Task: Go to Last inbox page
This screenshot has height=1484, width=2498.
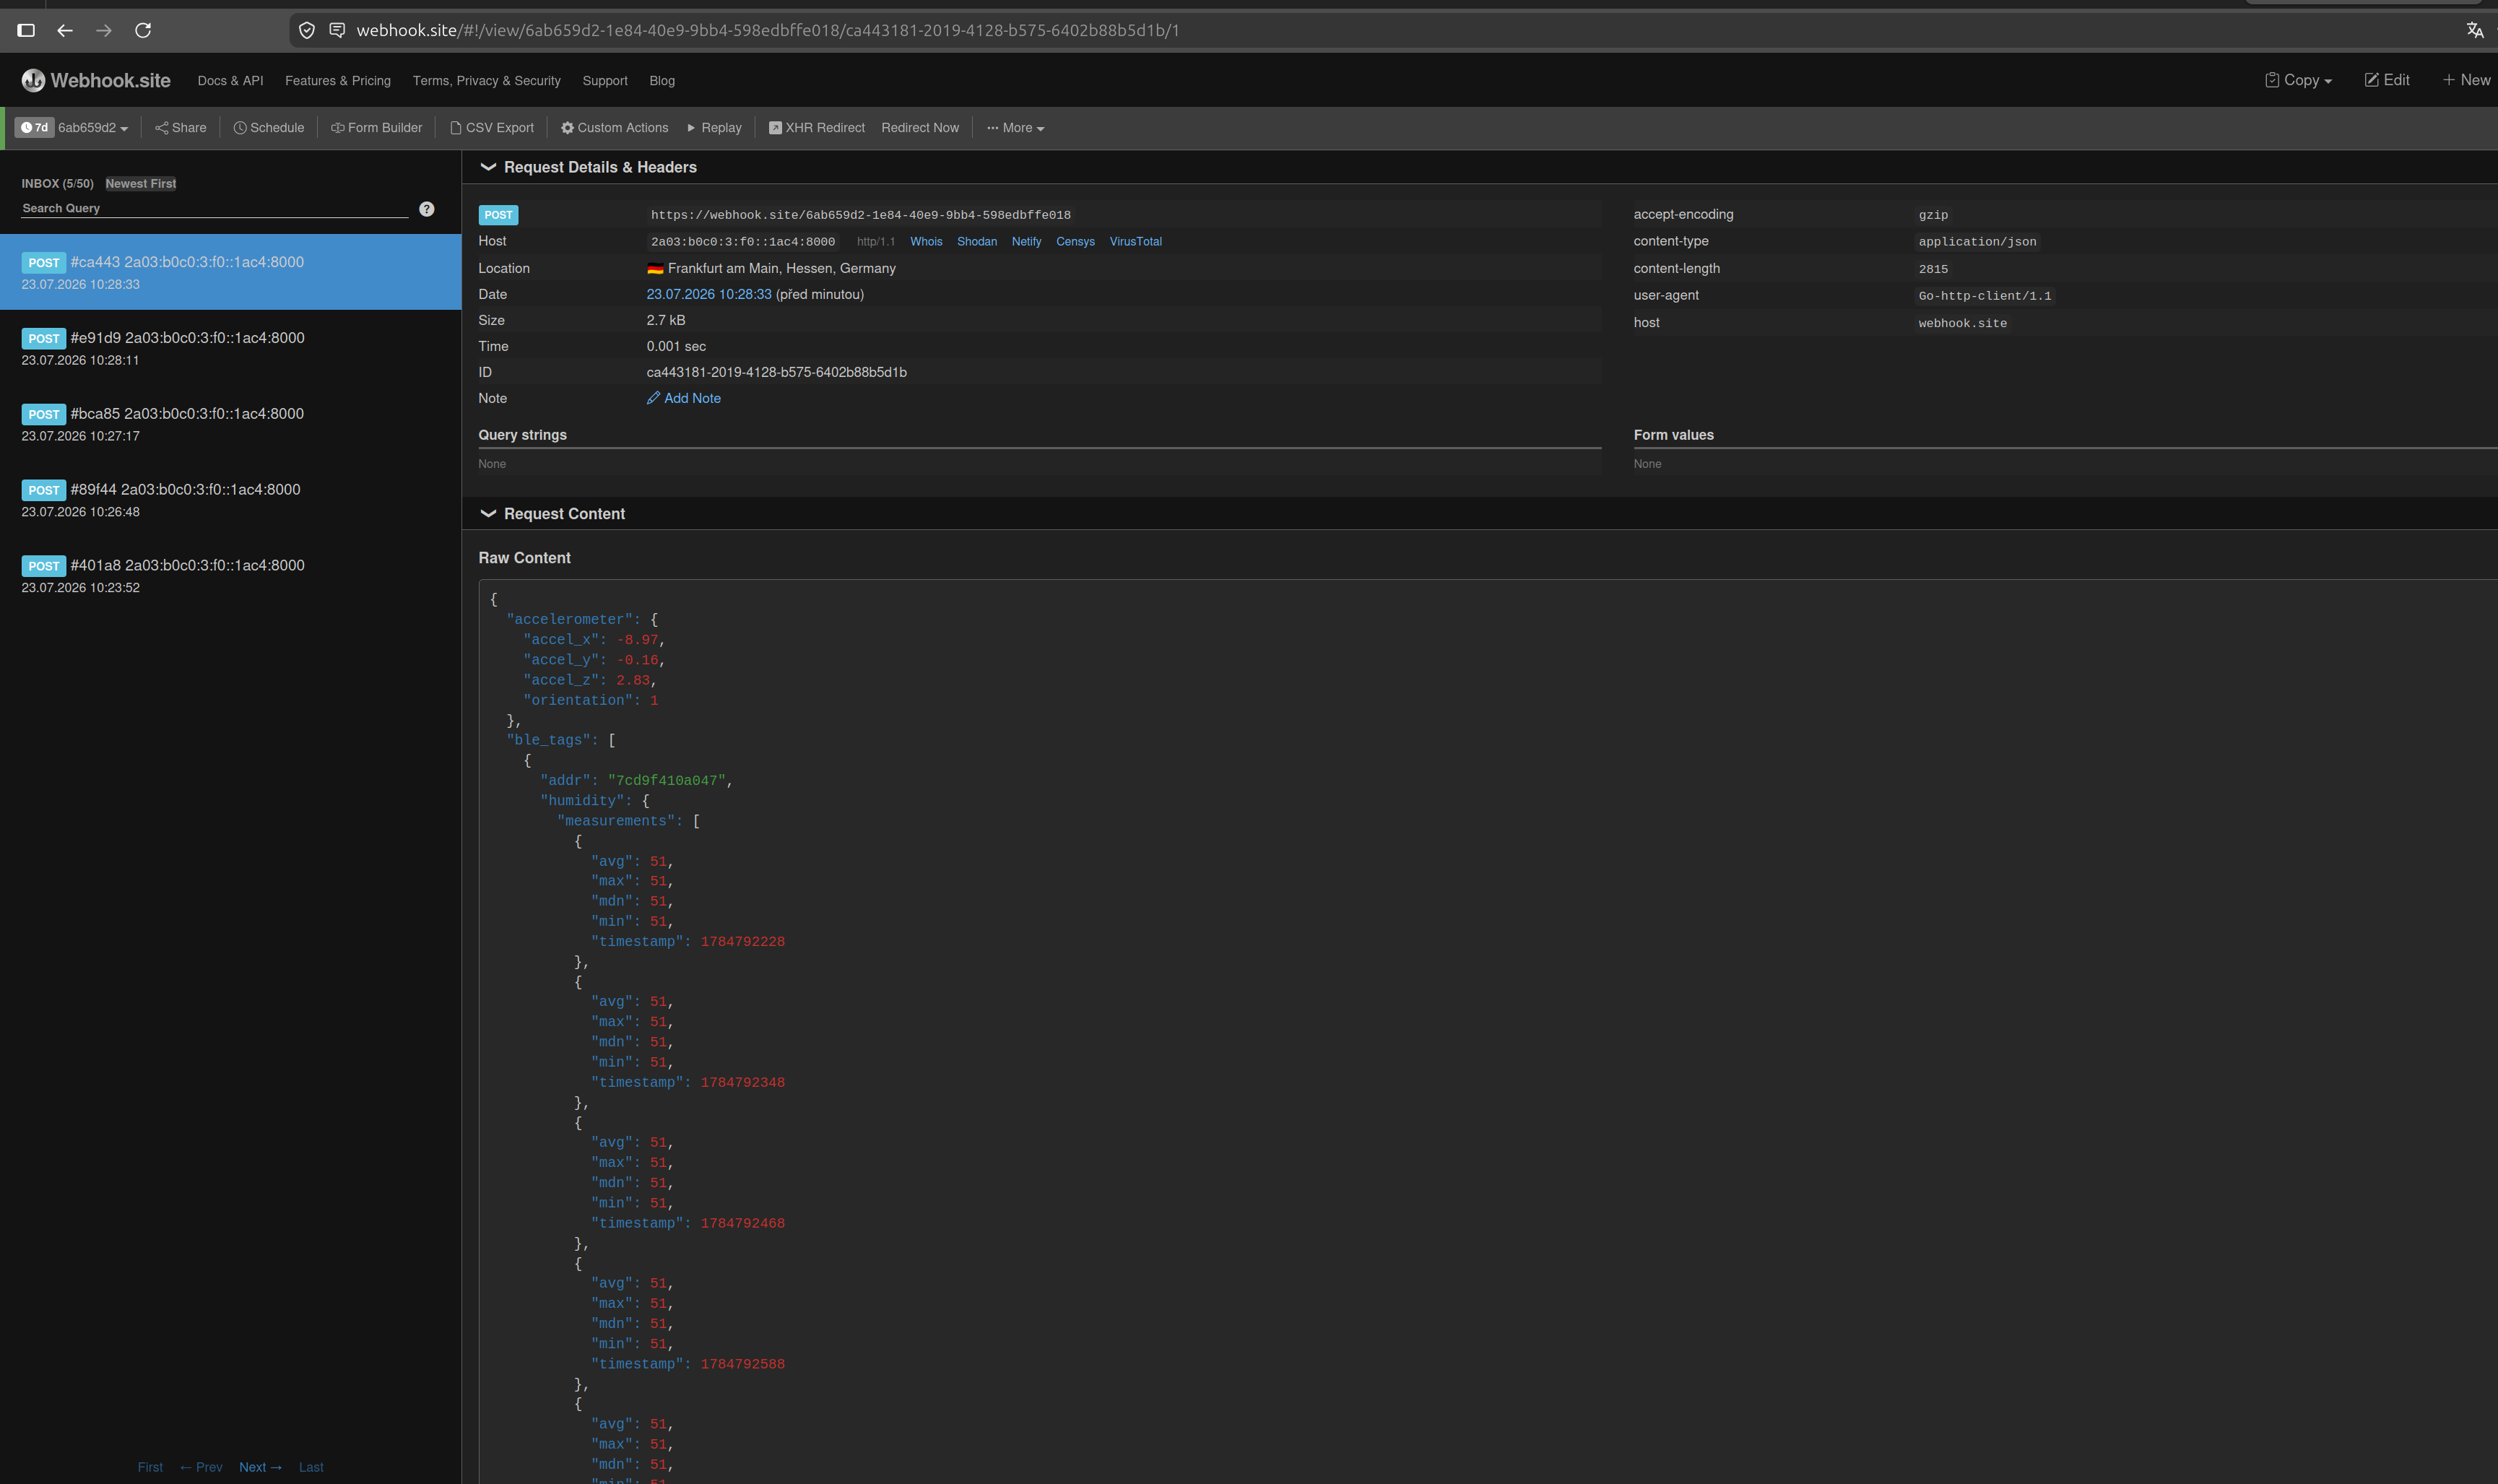Action: [311, 1467]
